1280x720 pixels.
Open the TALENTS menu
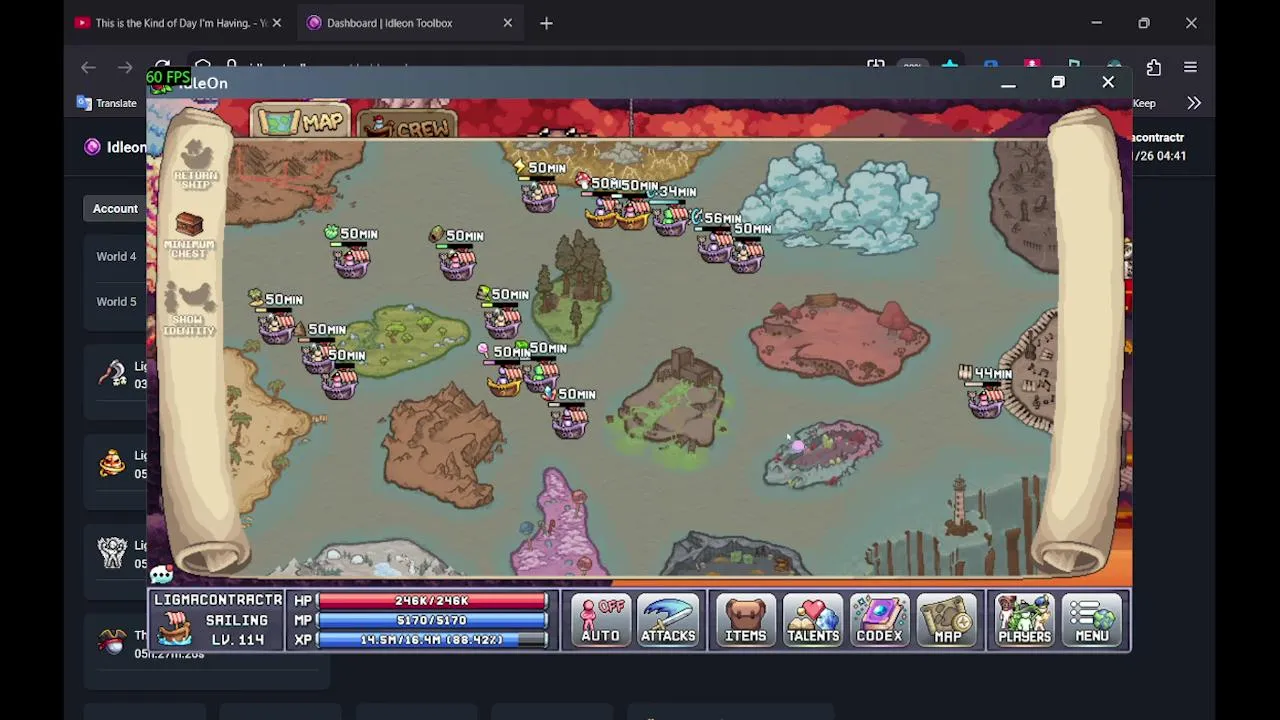[x=812, y=620]
